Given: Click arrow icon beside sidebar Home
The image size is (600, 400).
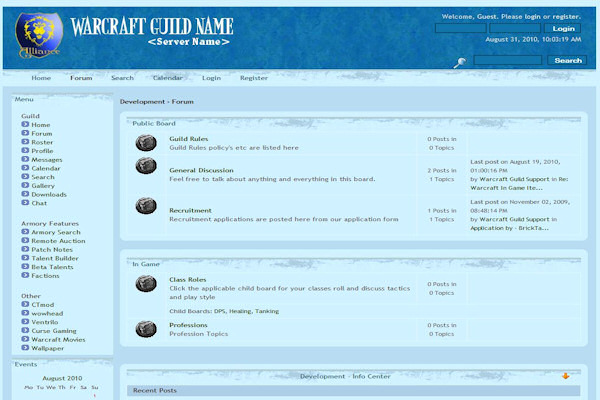Looking at the screenshot, I should 25,124.
